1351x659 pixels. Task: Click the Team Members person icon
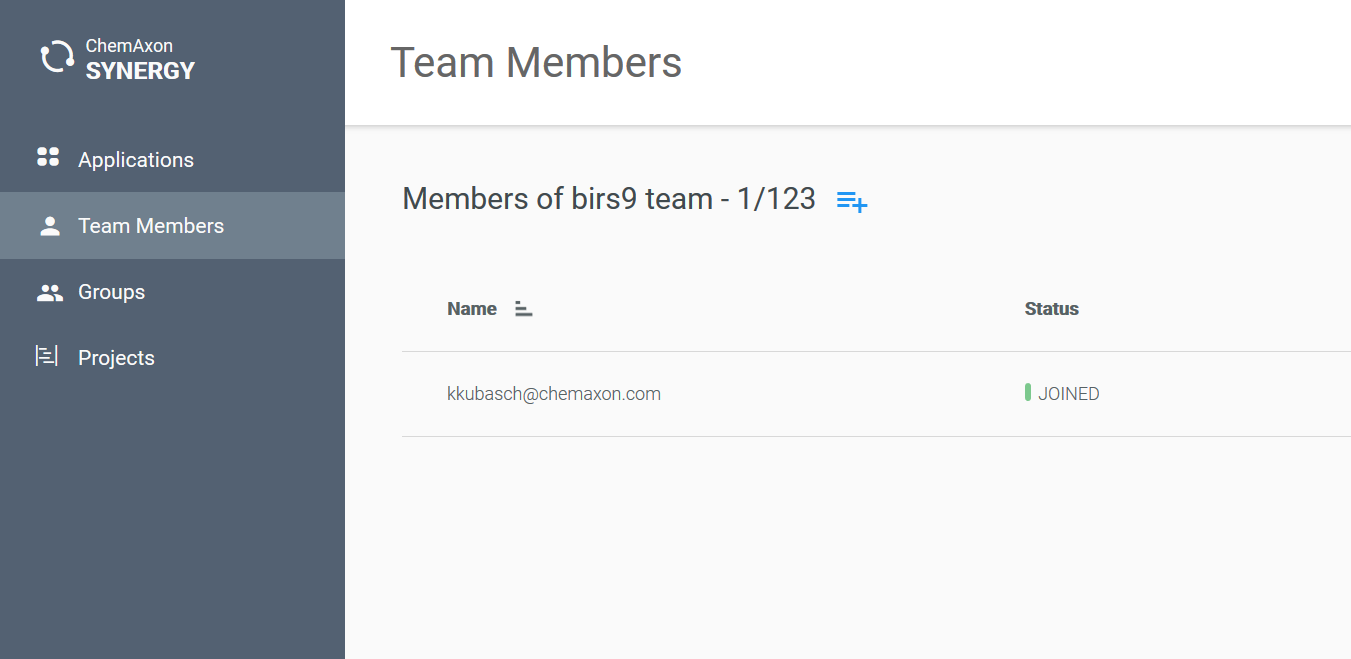(x=50, y=226)
